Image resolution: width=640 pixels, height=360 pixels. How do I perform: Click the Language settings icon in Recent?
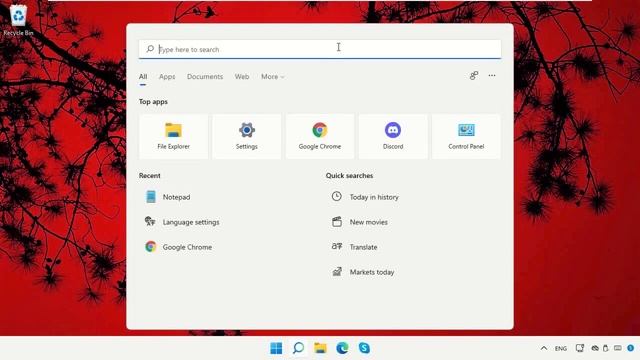point(150,222)
